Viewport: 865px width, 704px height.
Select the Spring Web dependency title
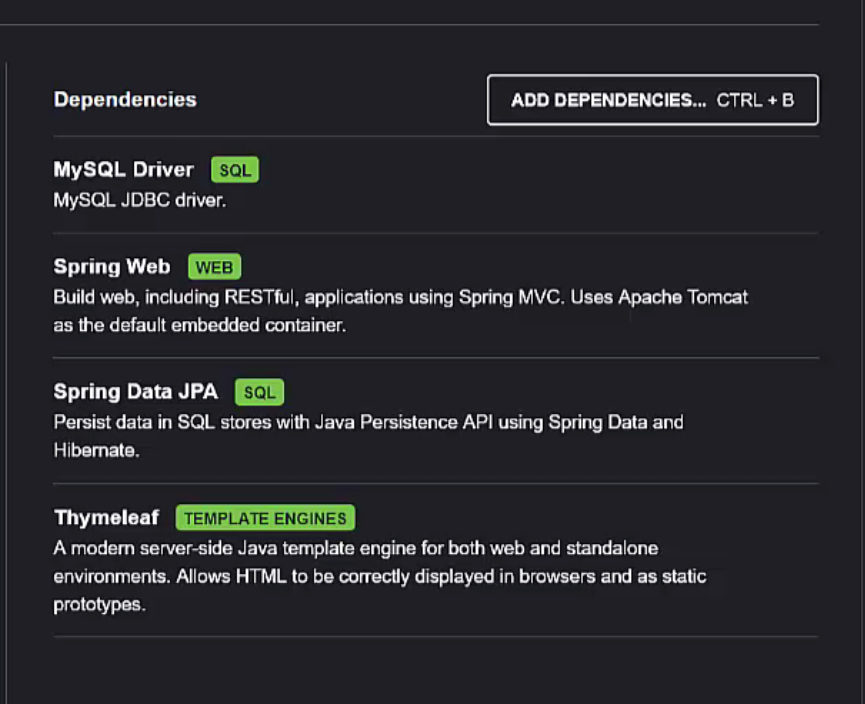tap(112, 267)
